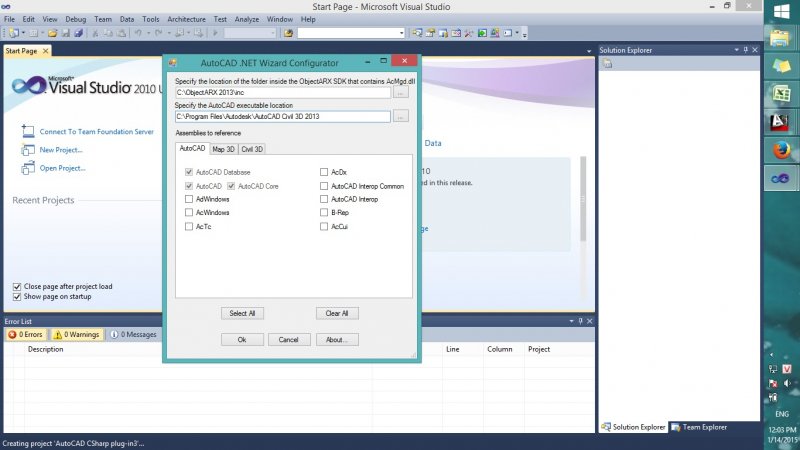The image size is (800, 450).
Task: Open the Add New Item dropdown arrow
Action: click(42, 33)
